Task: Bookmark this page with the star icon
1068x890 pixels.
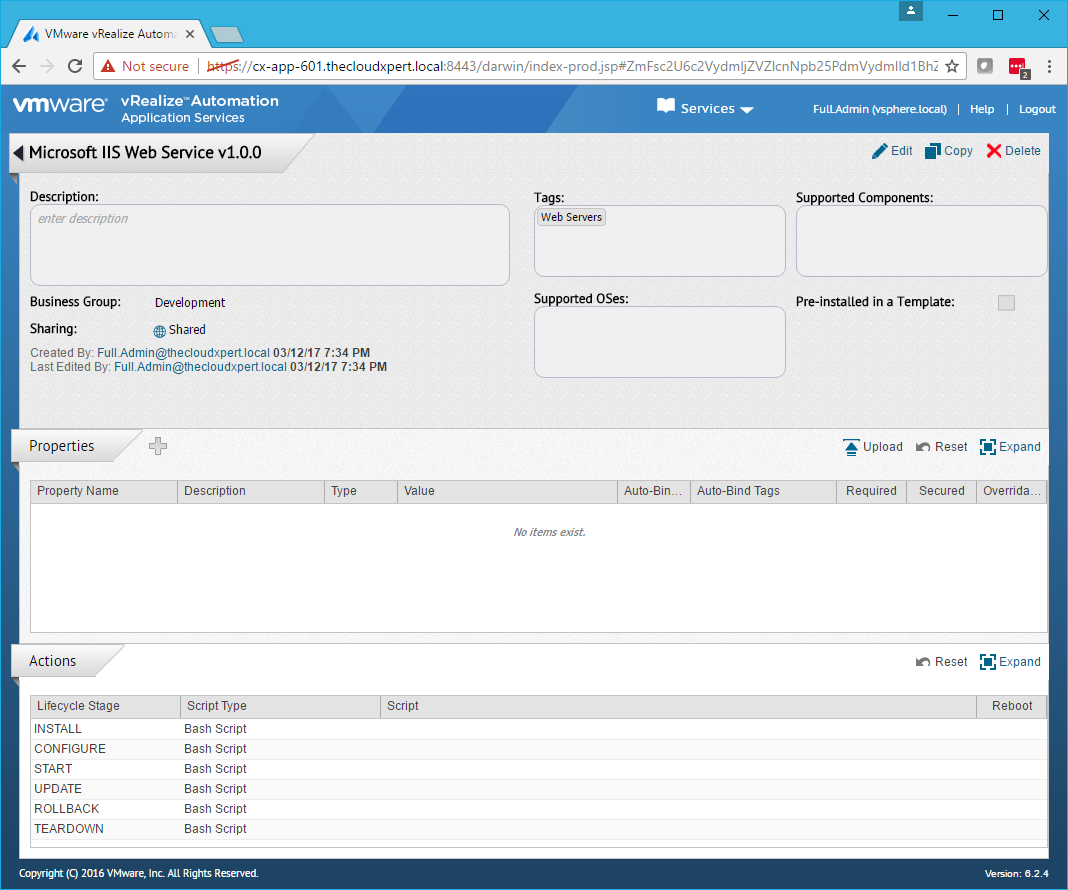Action: (x=952, y=66)
